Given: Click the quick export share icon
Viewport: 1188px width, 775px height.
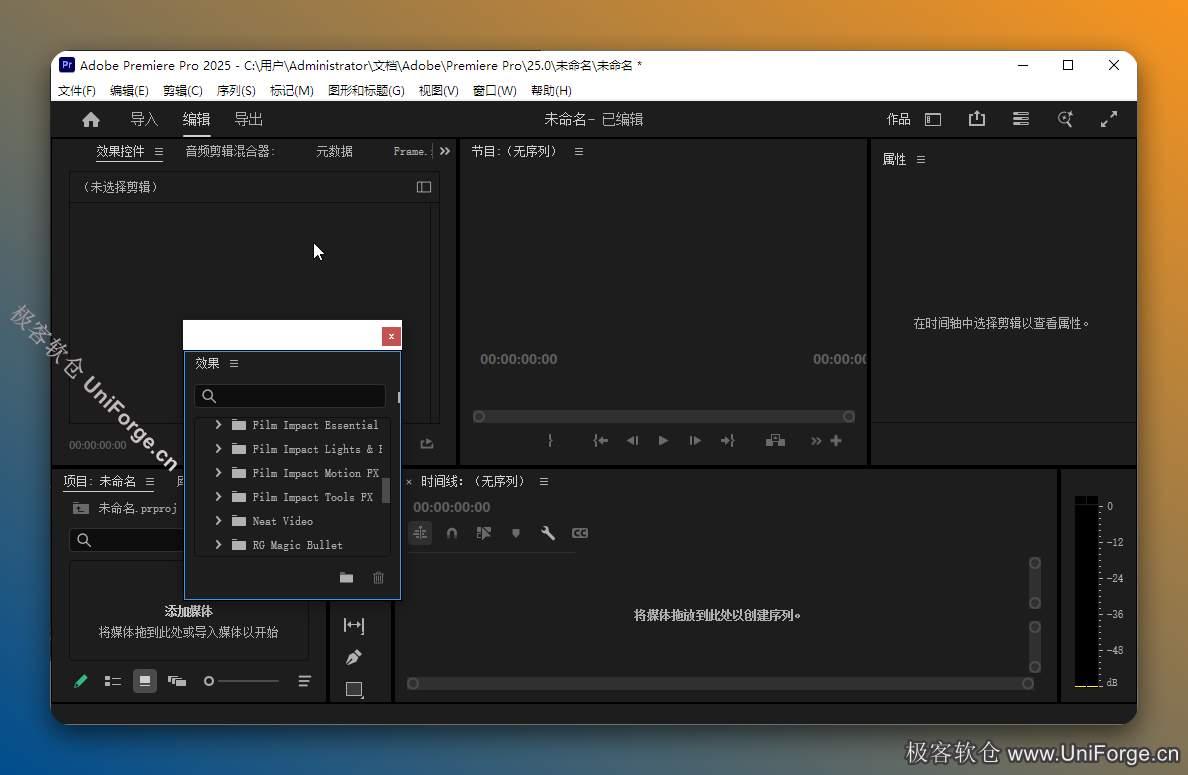Looking at the screenshot, I should coord(977,119).
